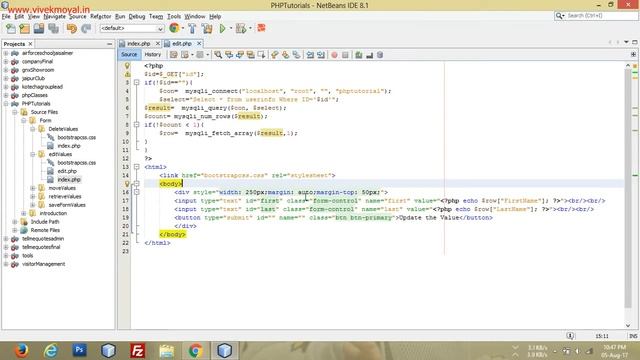This screenshot has width=640, height=360.
Task: Select the History view button
Action: click(x=153, y=54)
